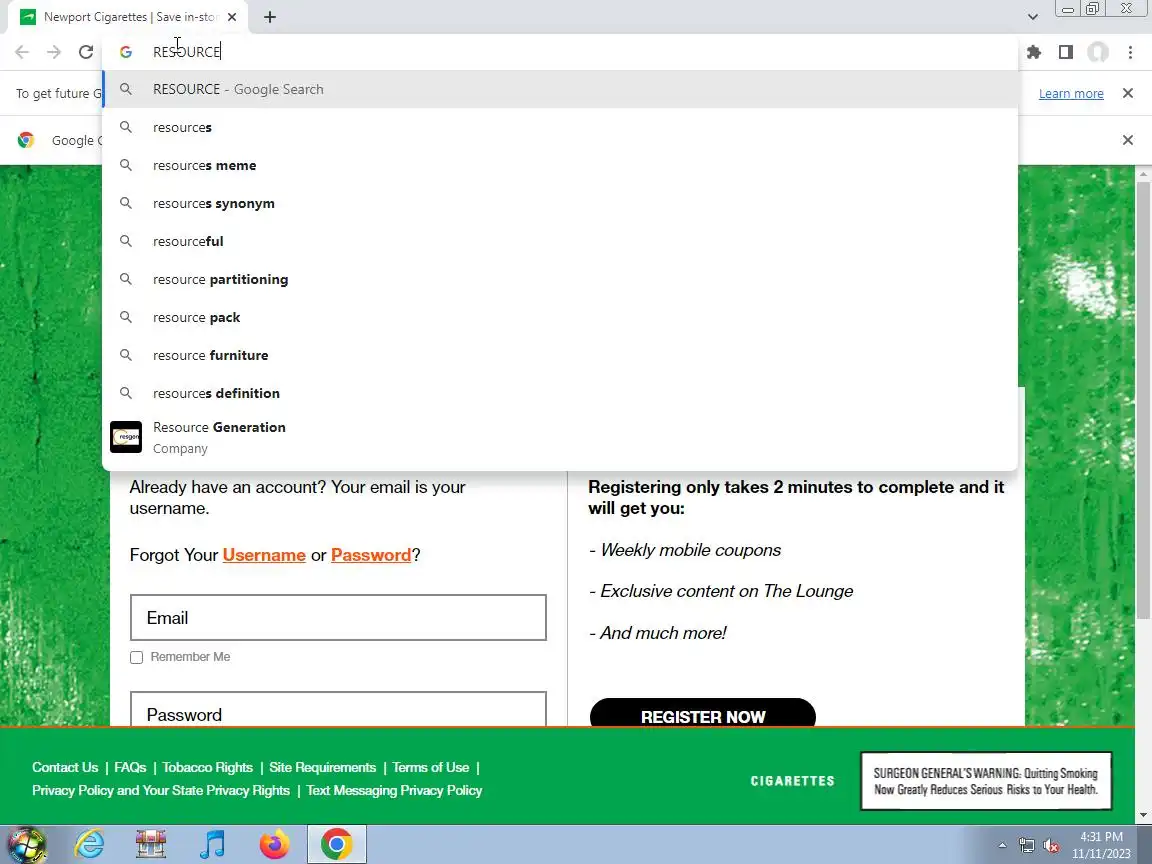This screenshot has width=1152, height=864.
Task: Open Privacy Policy and Your State Privacy Rights
Action: (161, 791)
